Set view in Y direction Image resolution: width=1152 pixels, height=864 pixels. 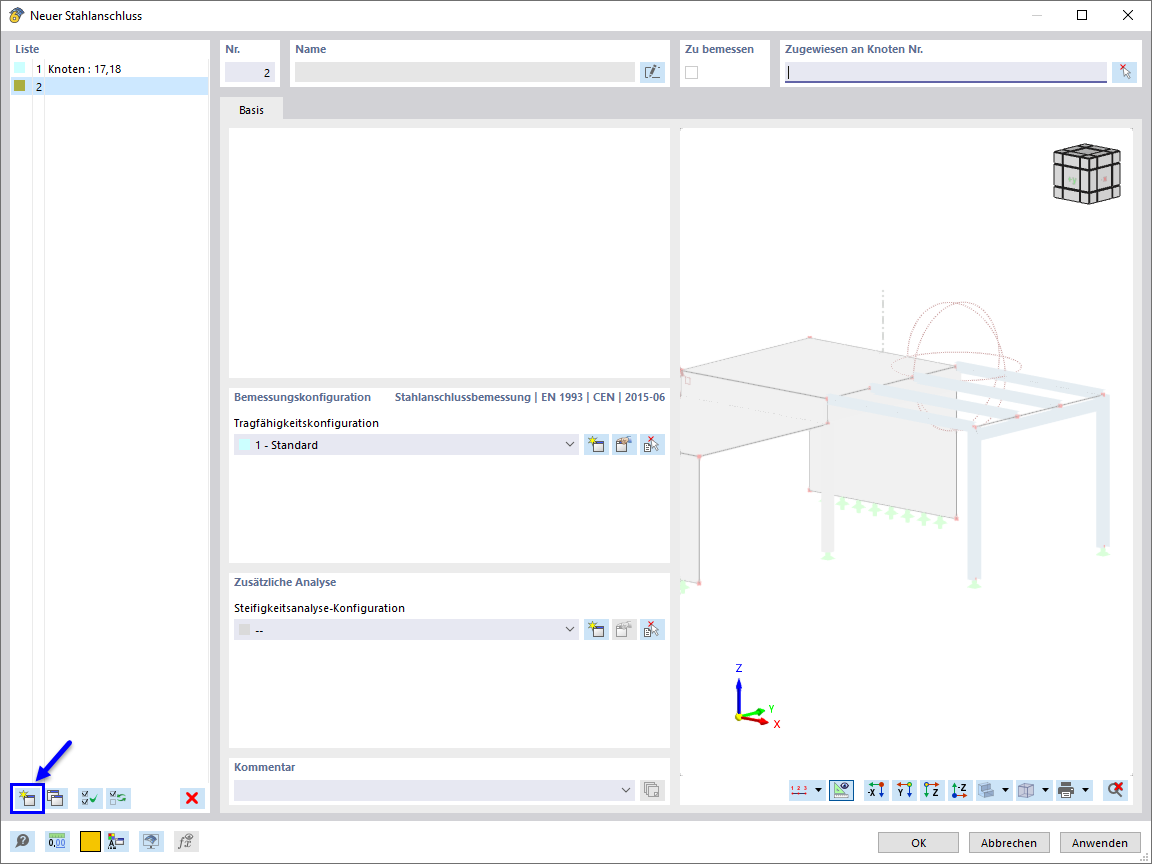(904, 790)
